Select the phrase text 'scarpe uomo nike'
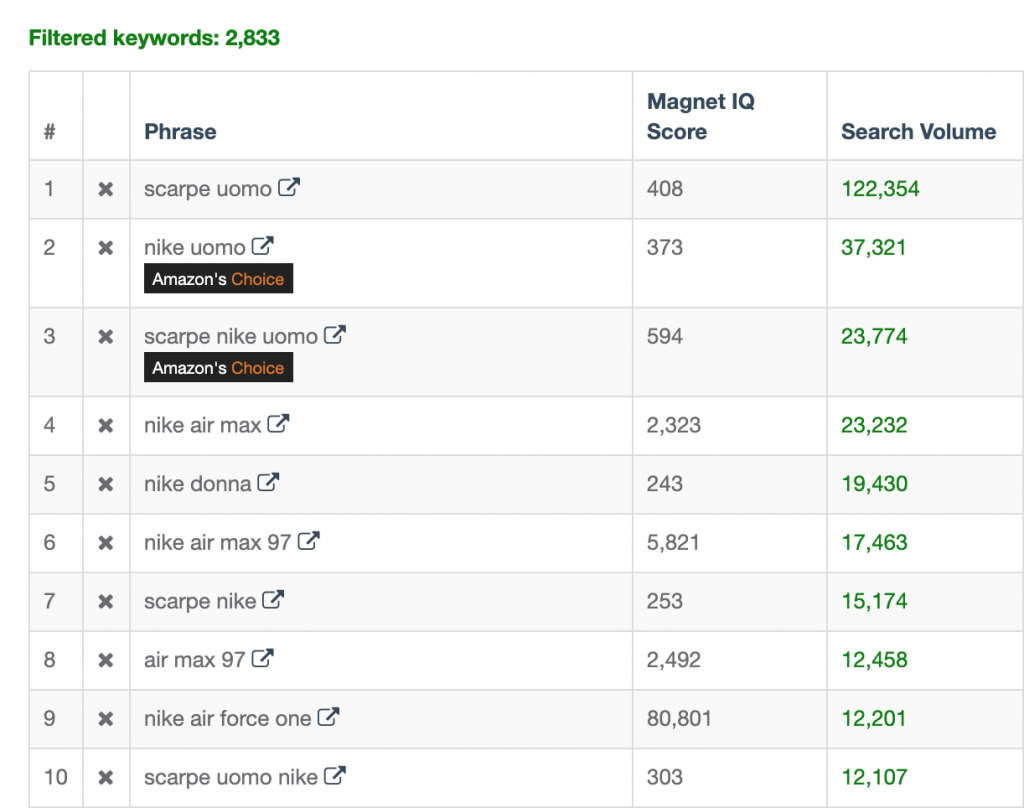This screenshot has width=1024, height=808. click(x=231, y=778)
